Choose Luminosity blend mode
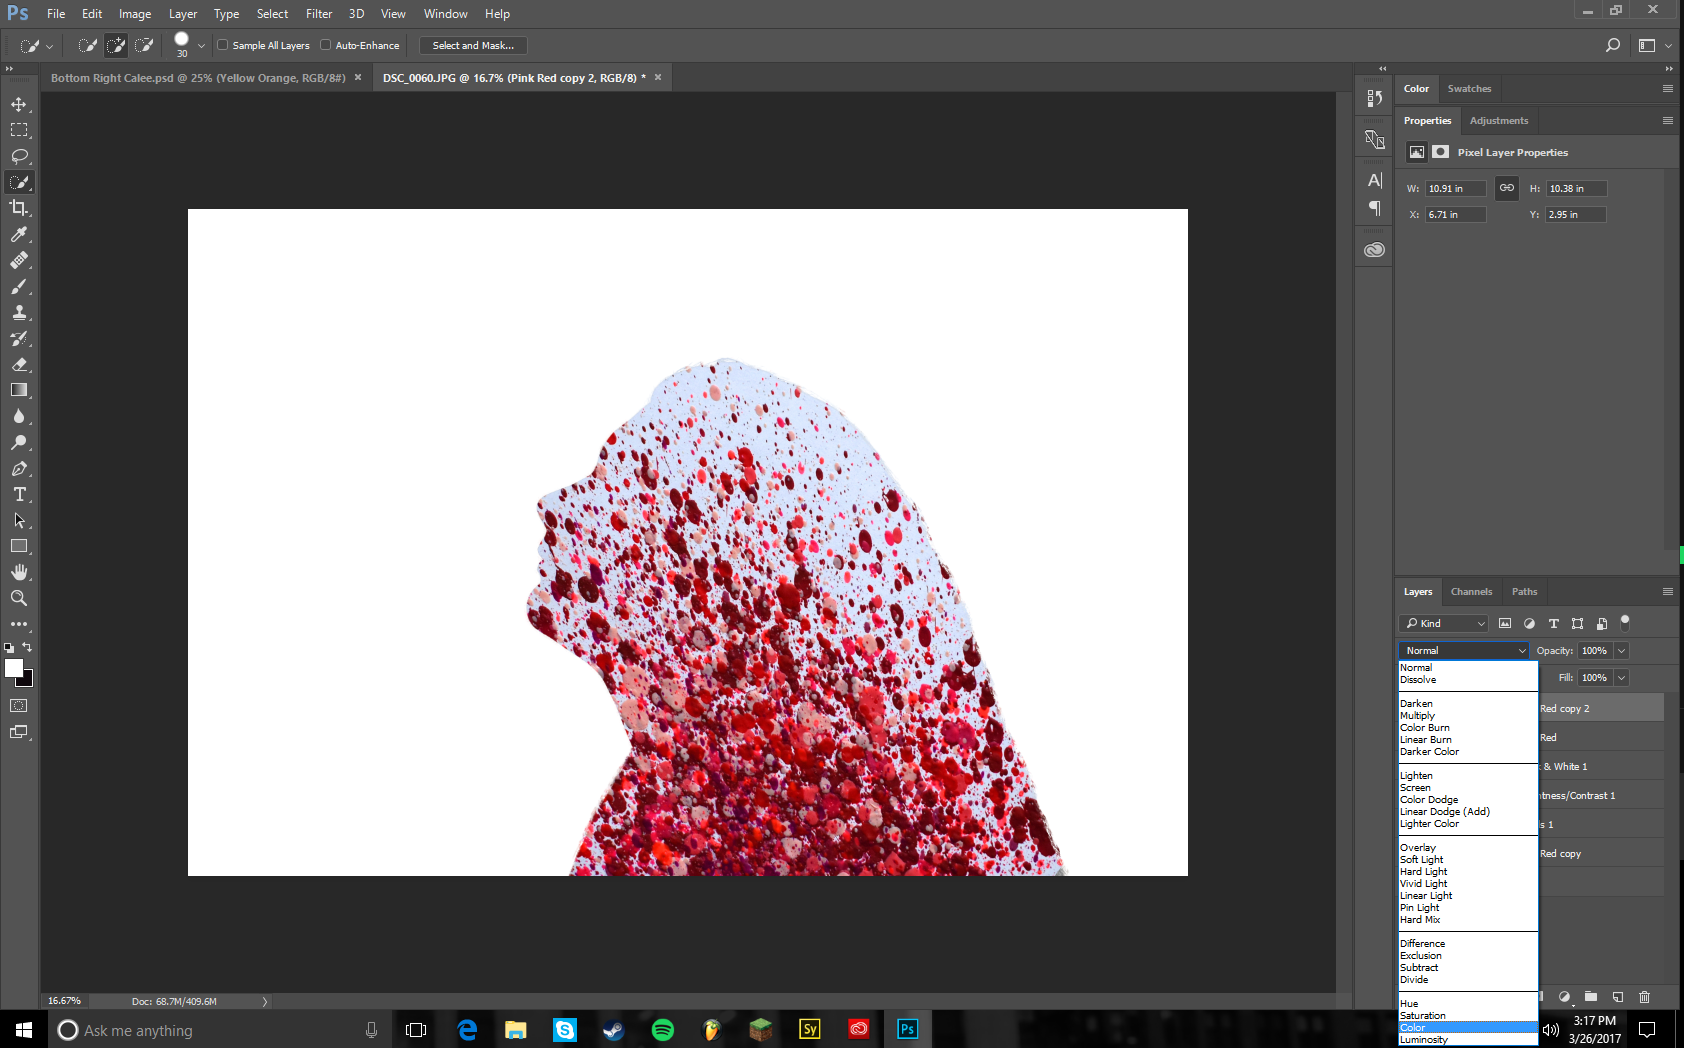 tap(1424, 1040)
